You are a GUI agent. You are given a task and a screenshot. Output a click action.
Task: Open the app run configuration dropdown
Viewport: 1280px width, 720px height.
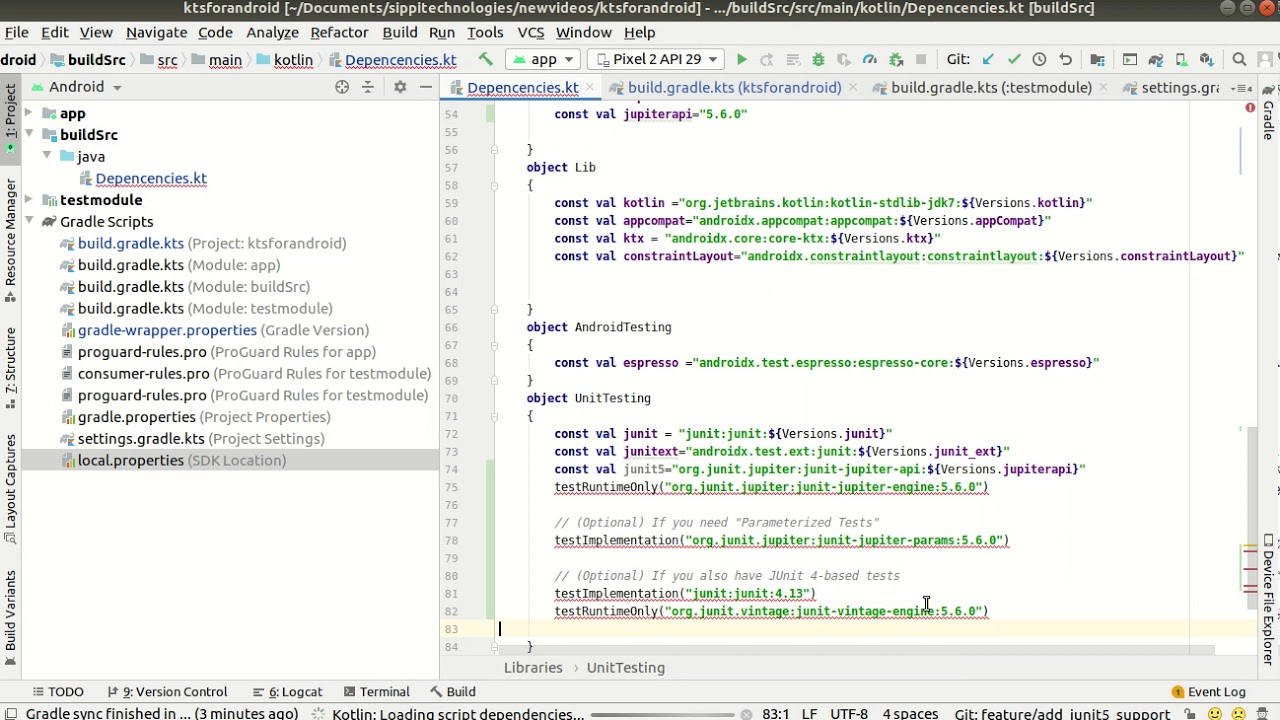point(541,60)
